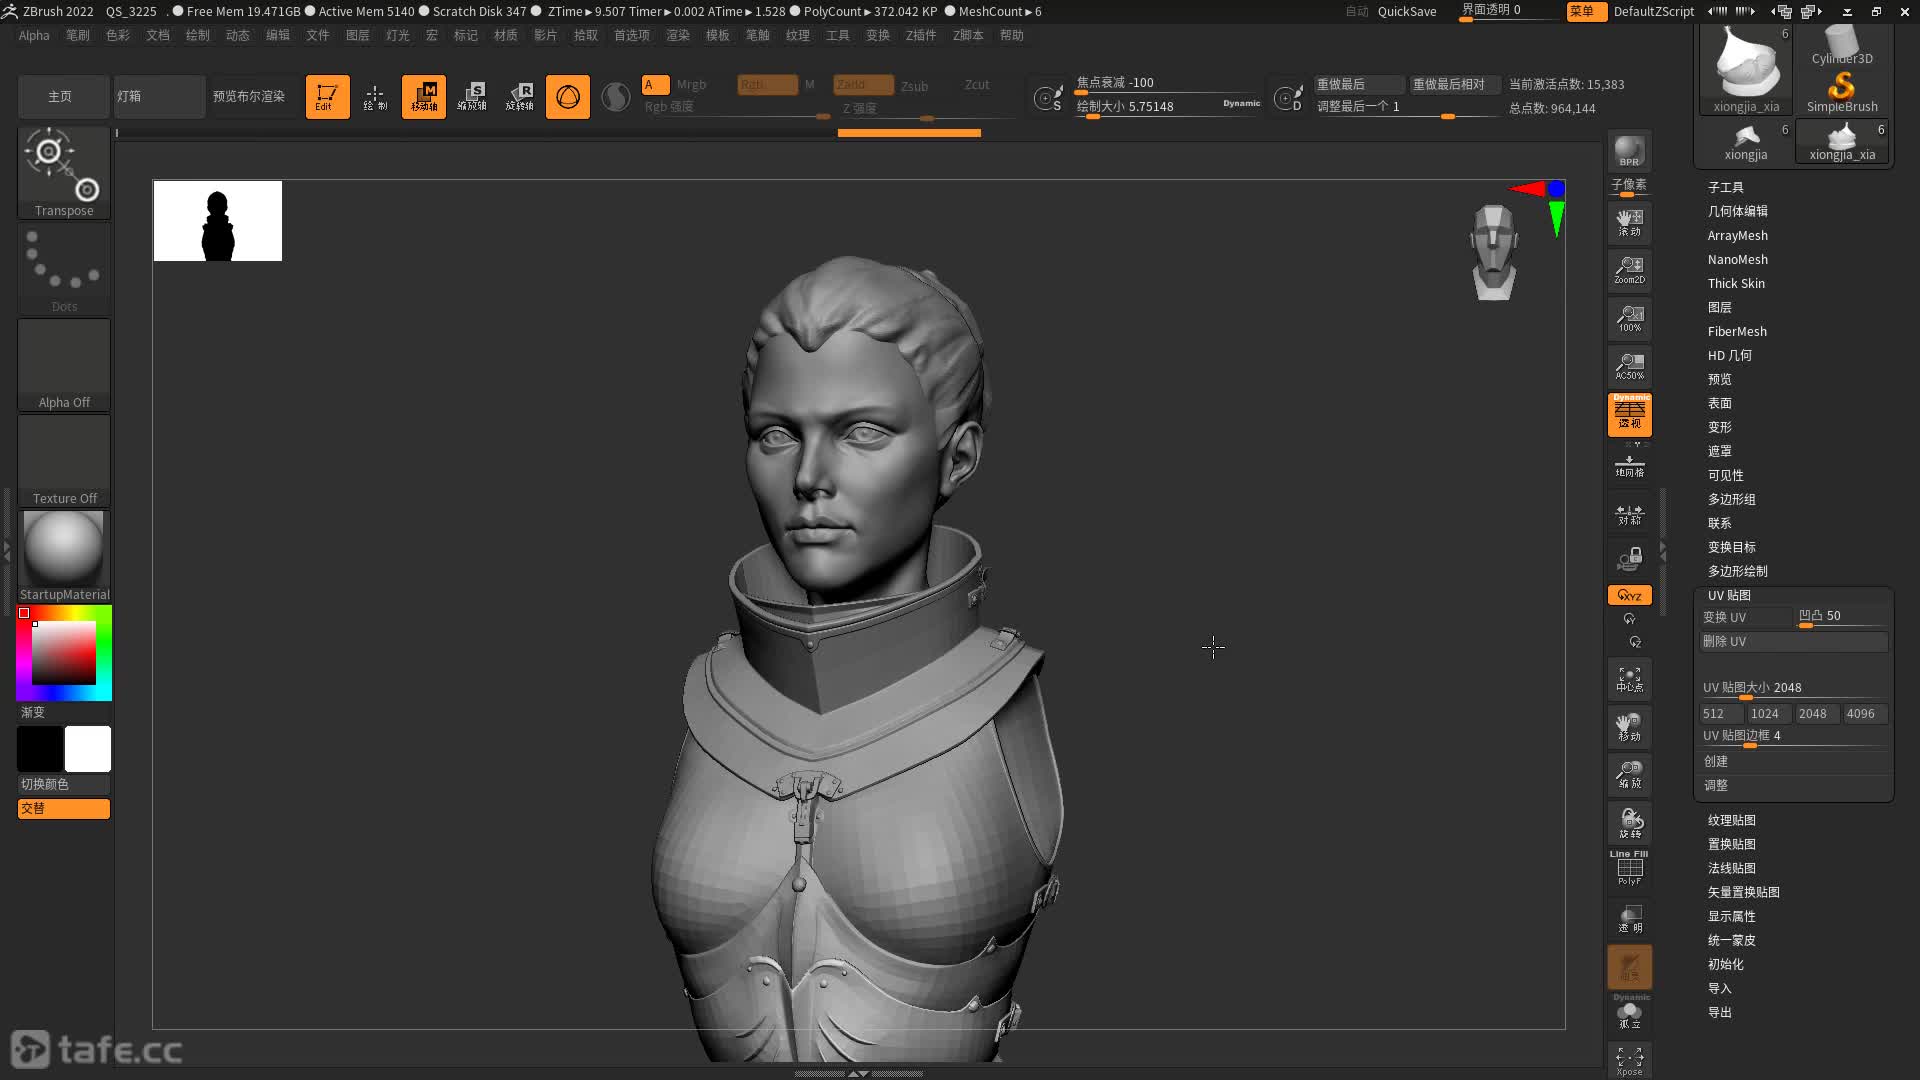Click the head orientation navigation cube
1920x1080 pixels.
tap(1494, 252)
